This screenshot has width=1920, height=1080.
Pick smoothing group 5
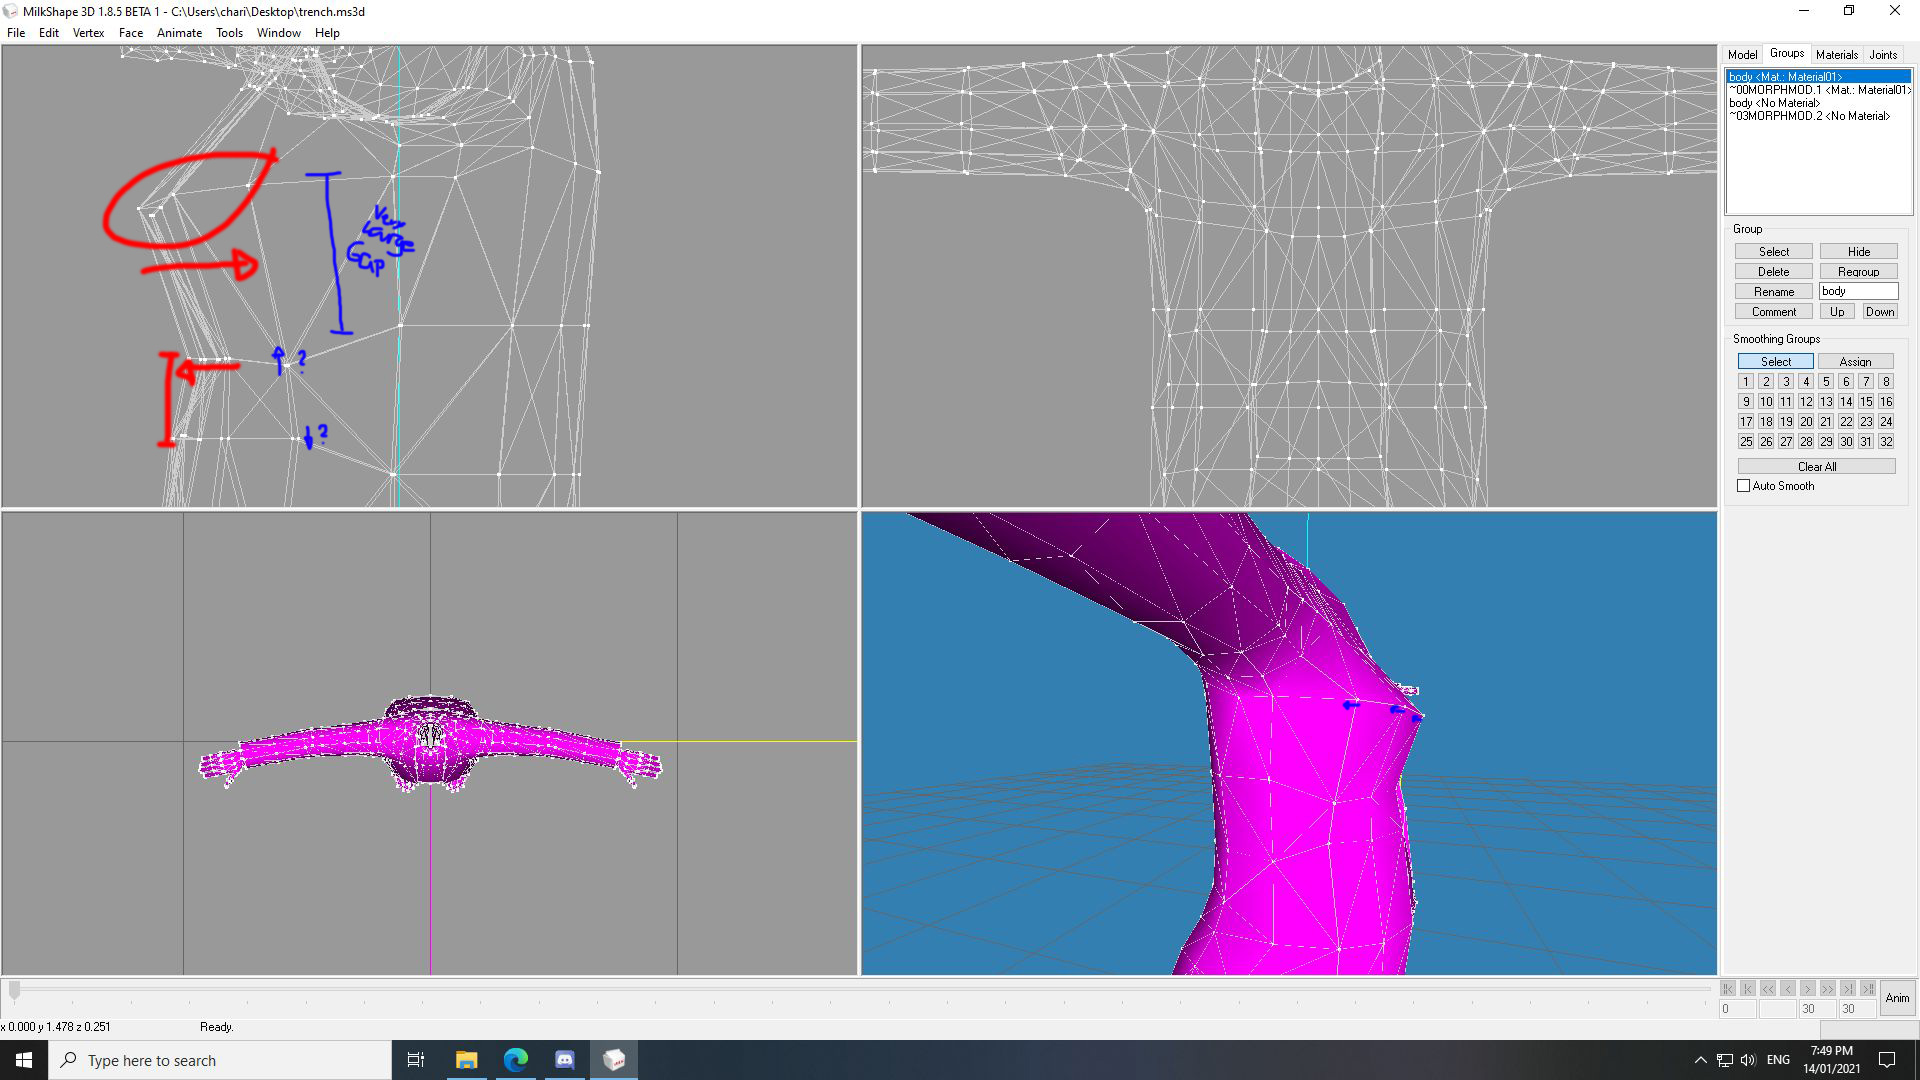point(1826,382)
